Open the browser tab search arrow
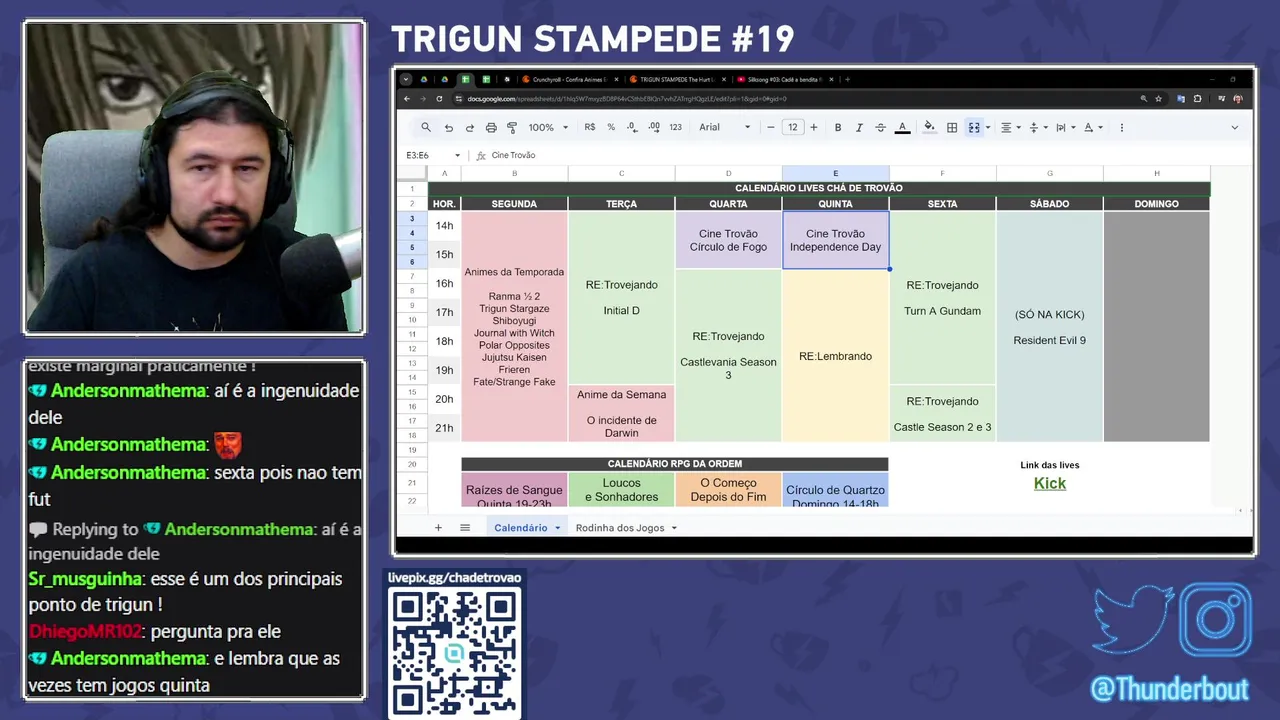 point(406,79)
